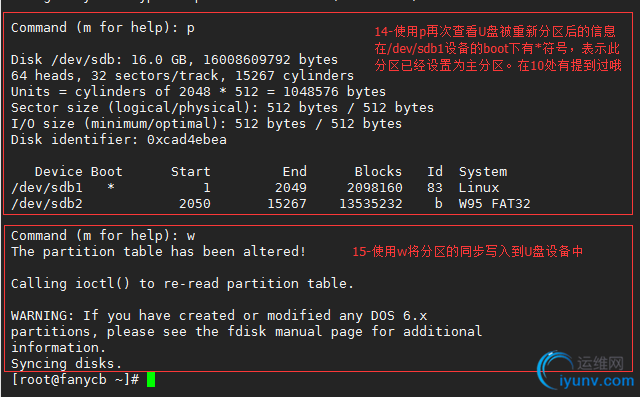Viewport: 640px width, 397px height.
Task: Click the Linux system type label
Action: tap(479, 188)
